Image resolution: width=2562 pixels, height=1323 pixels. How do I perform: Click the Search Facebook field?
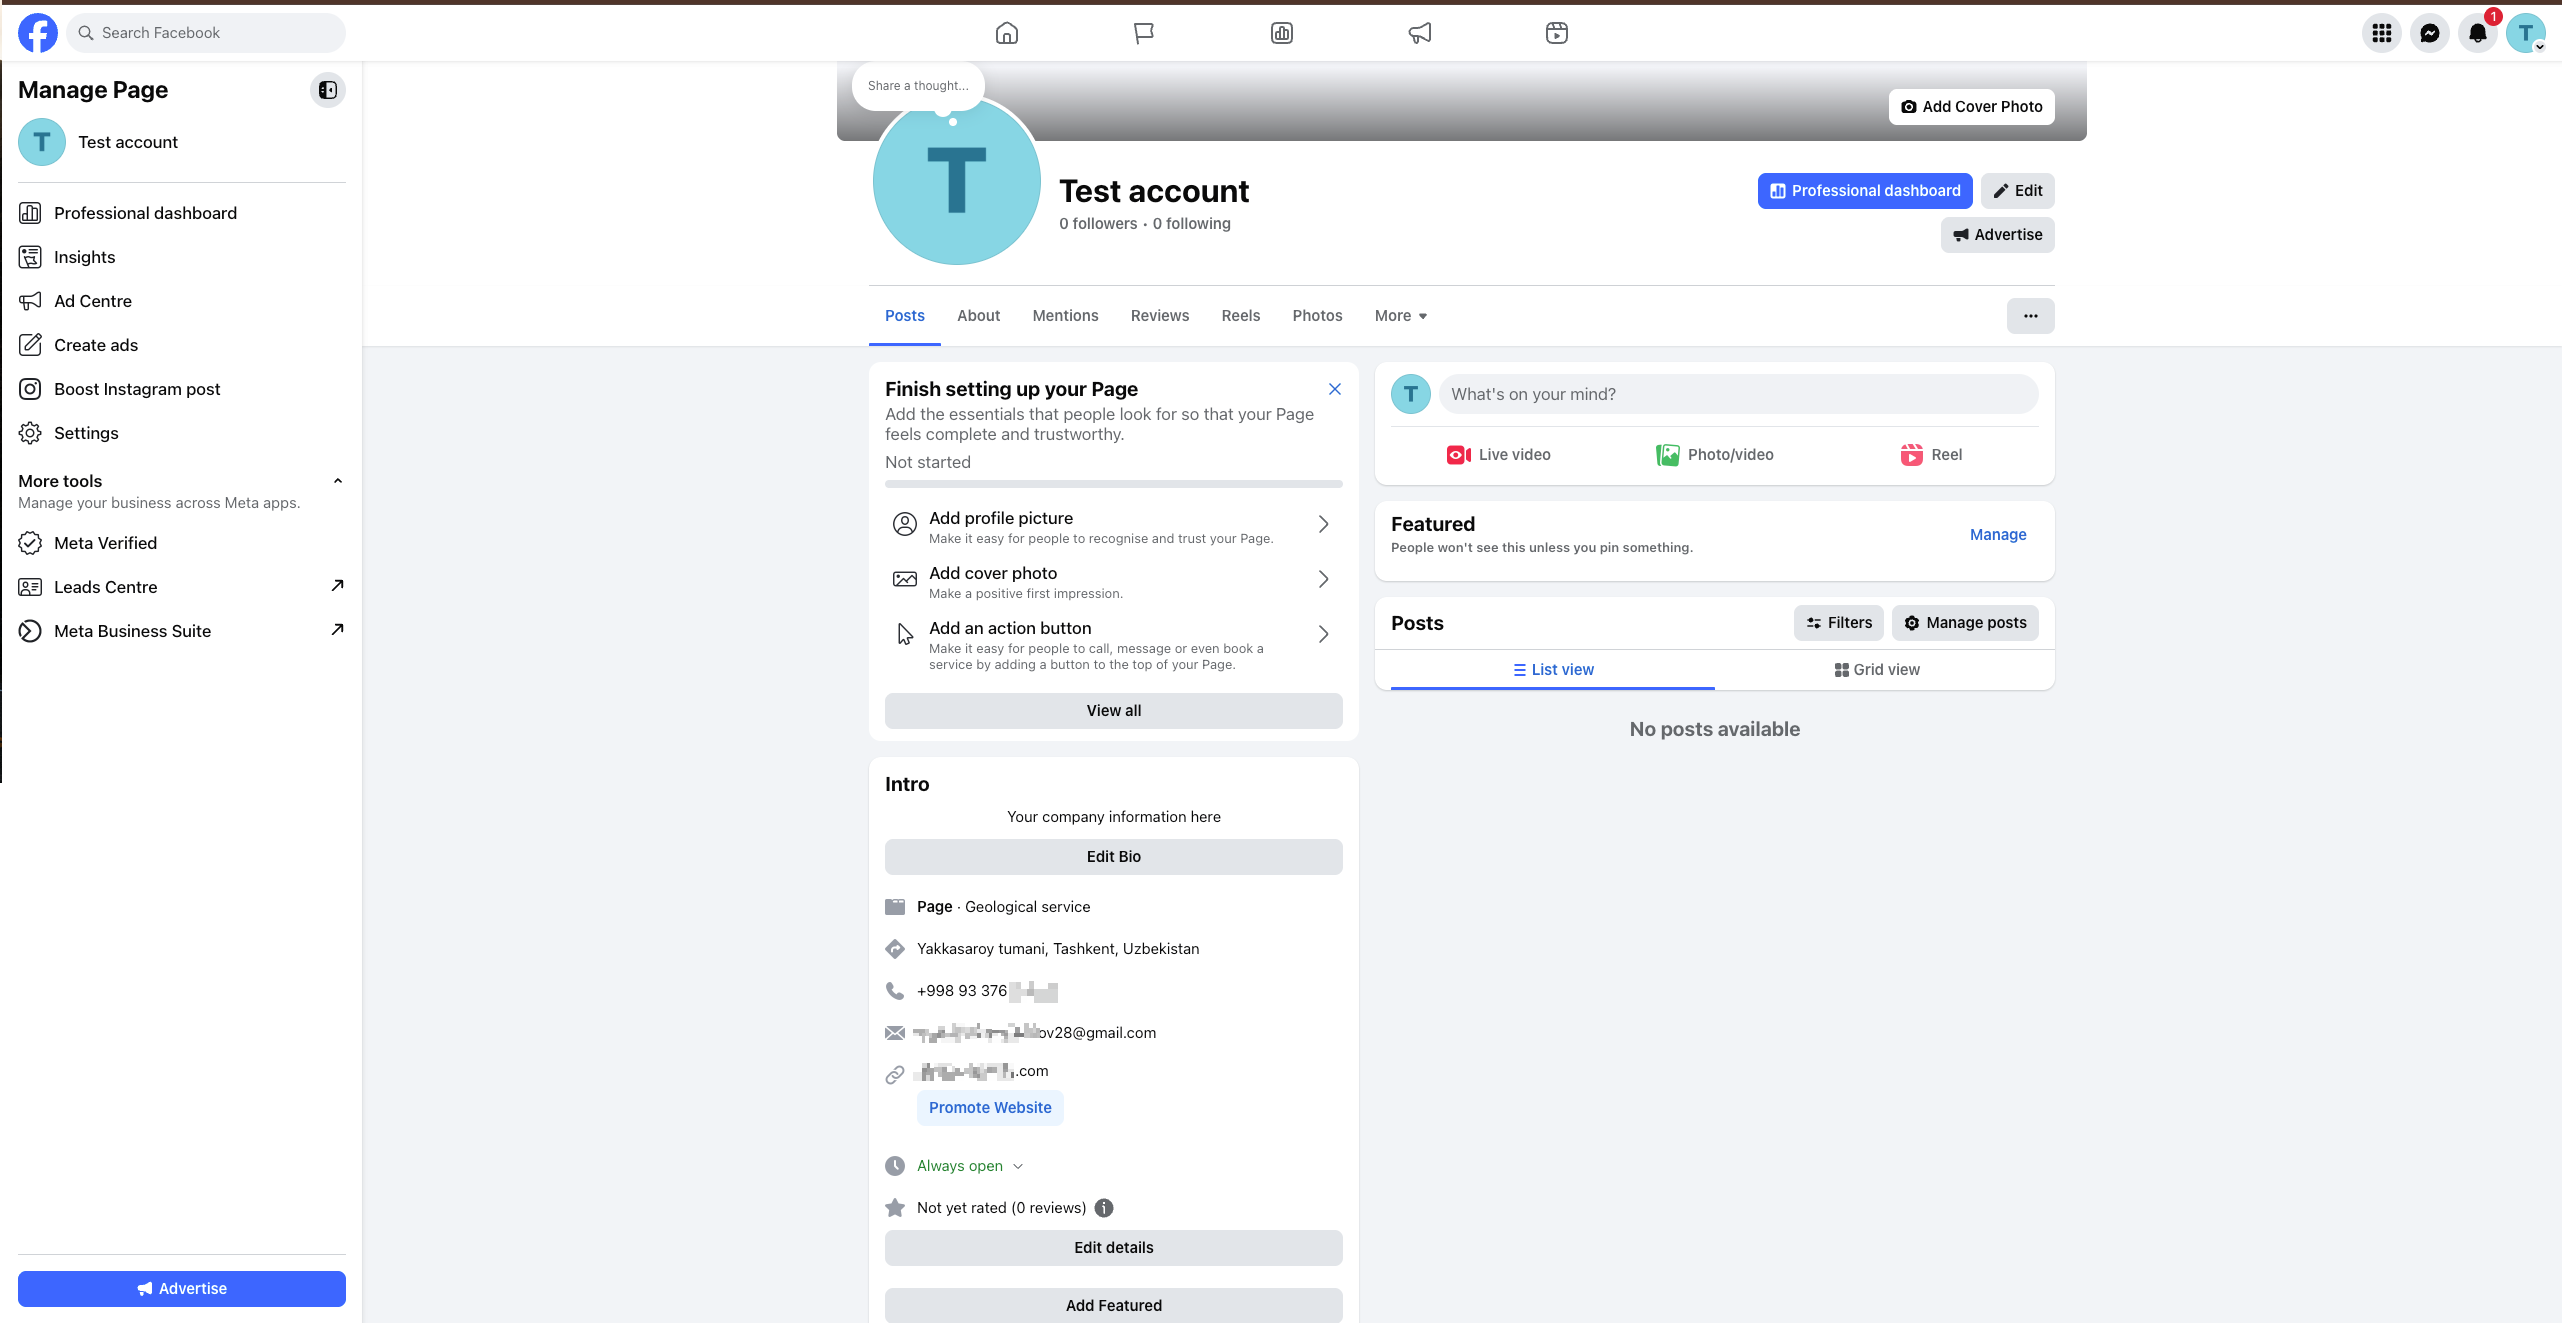pos(206,33)
